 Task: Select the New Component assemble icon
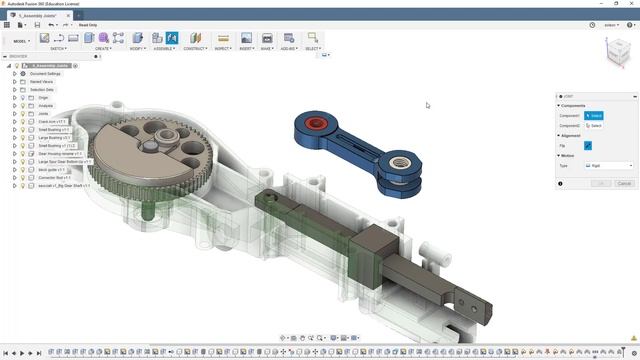157,38
